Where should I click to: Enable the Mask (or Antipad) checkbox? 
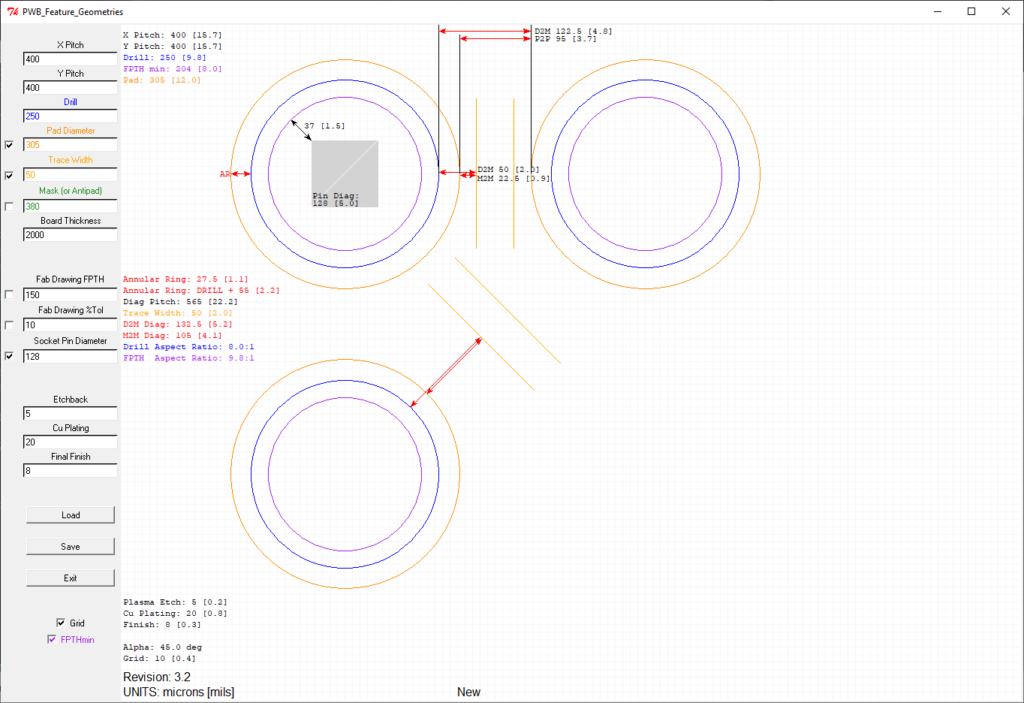tap(10, 206)
